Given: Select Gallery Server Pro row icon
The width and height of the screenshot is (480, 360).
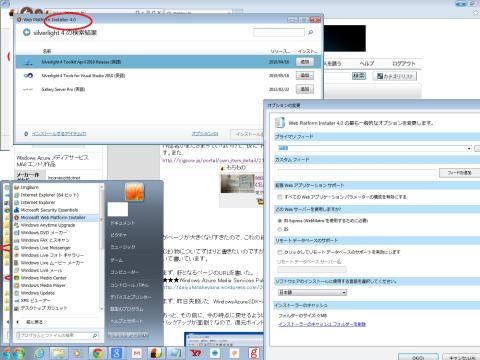Looking at the screenshot, I should pos(28,89).
